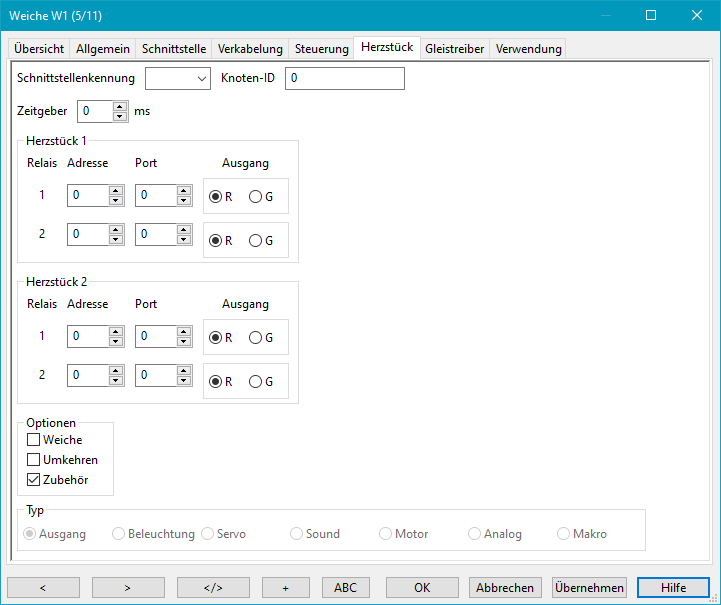Click the next item '>' button

point(128,588)
